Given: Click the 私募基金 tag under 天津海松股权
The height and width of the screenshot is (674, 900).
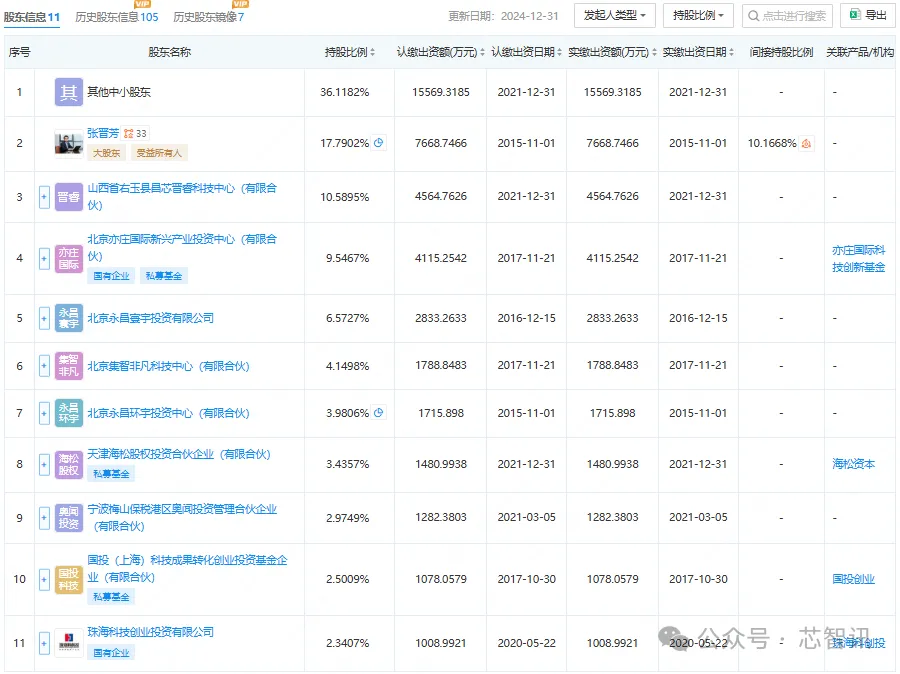Looking at the screenshot, I should [x=111, y=474].
